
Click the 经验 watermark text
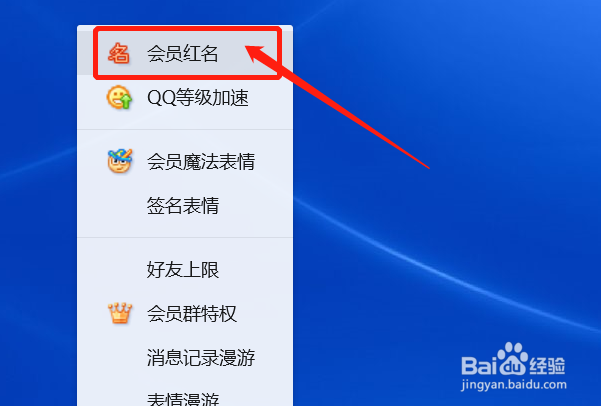[x=547, y=366]
